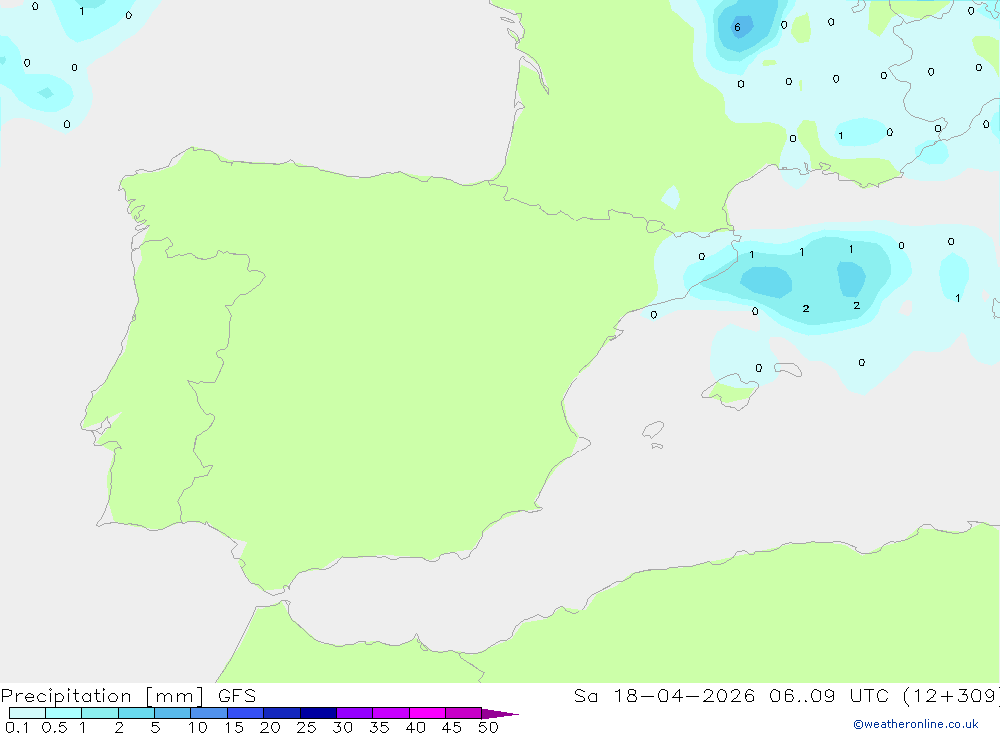Viewport: 1000px width, 733px height.
Task: Click the '10' legend scale label
Action: tap(198, 727)
